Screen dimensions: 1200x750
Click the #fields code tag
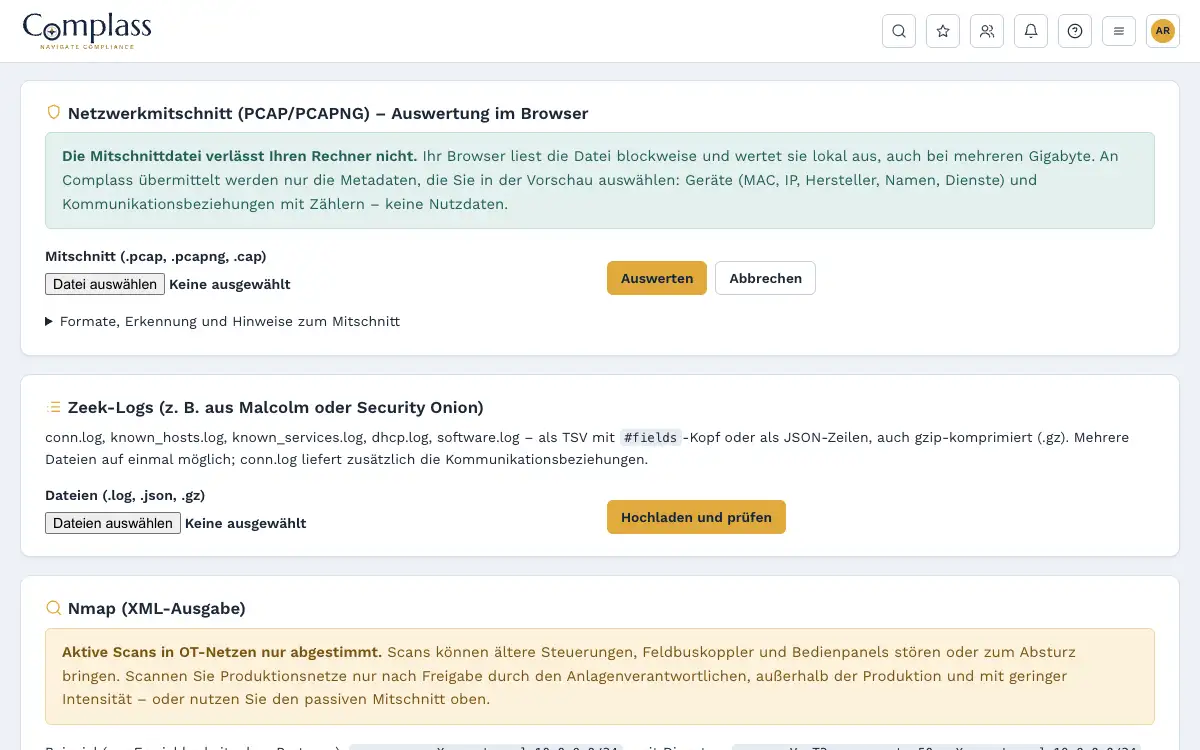point(651,437)
